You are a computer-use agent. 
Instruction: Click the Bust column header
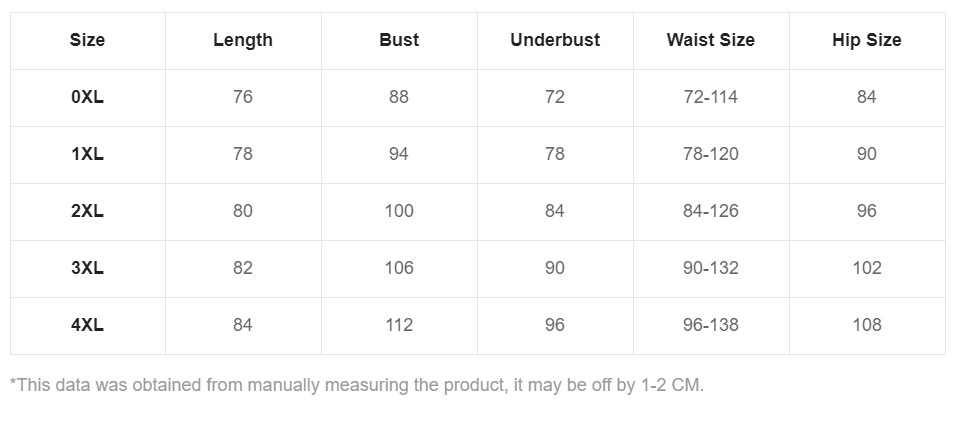tap(399, 41)
